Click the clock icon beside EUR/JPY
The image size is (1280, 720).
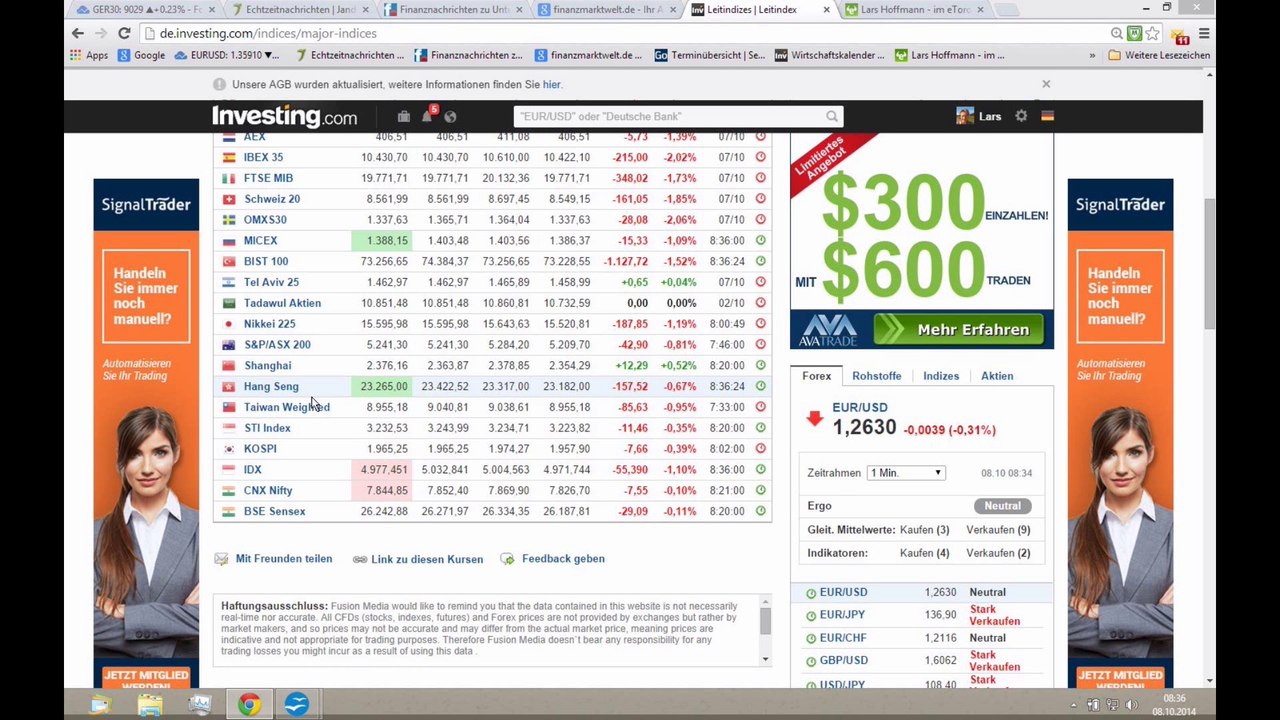point(811,615)
